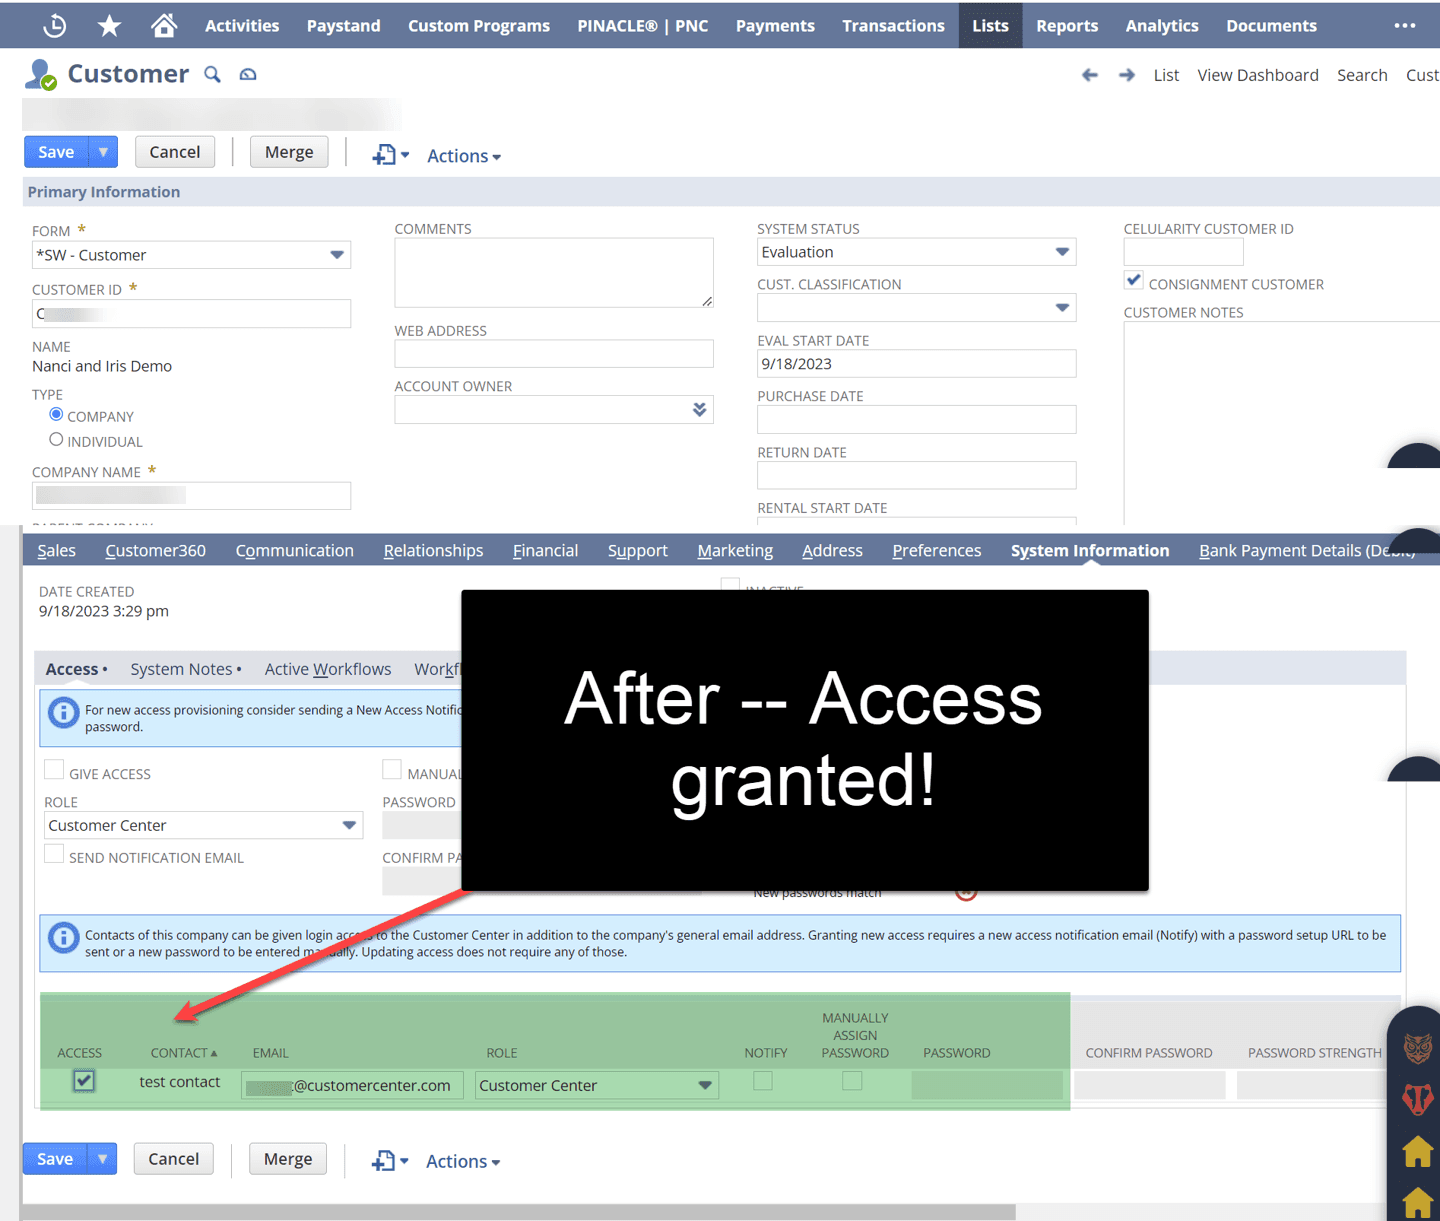This screenshot has width=1440, height=1221.
Task: Go to previous record with left arrow
Action: [x=1090, y=75]
